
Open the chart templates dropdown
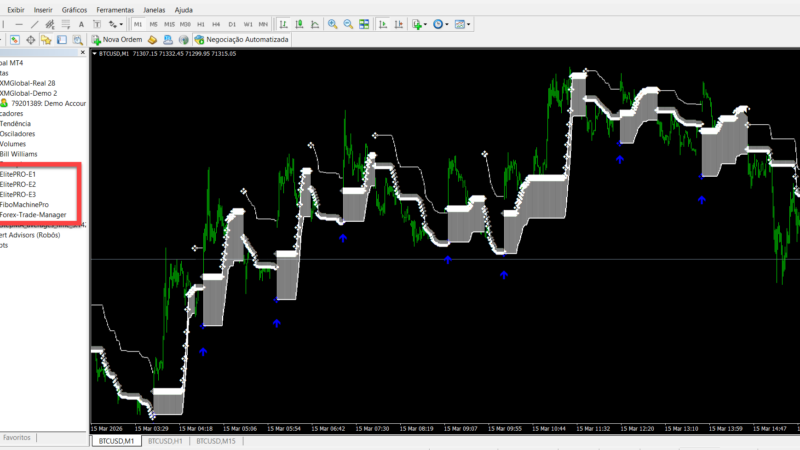[x=462, y=24]
